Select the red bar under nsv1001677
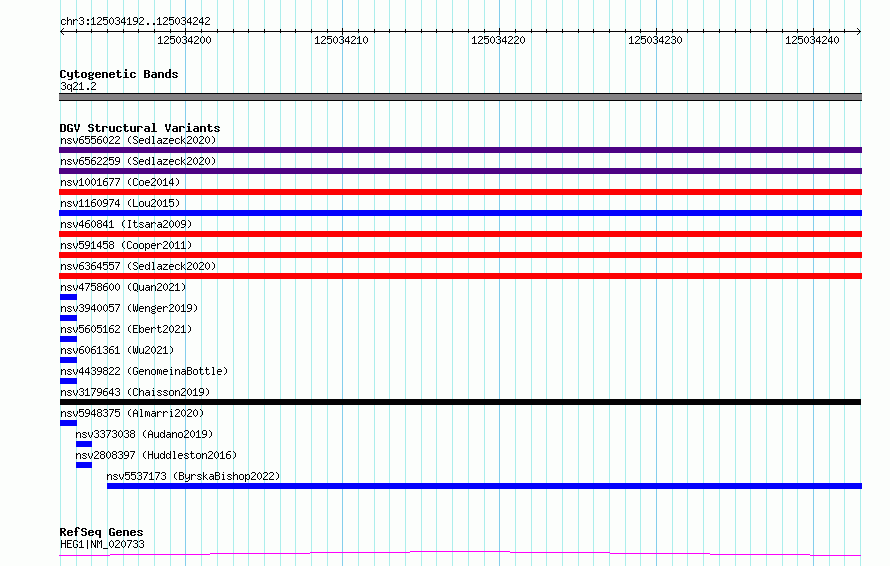This screenshot has width=890, height=566. pyautogui.click(x=460, y=192)
